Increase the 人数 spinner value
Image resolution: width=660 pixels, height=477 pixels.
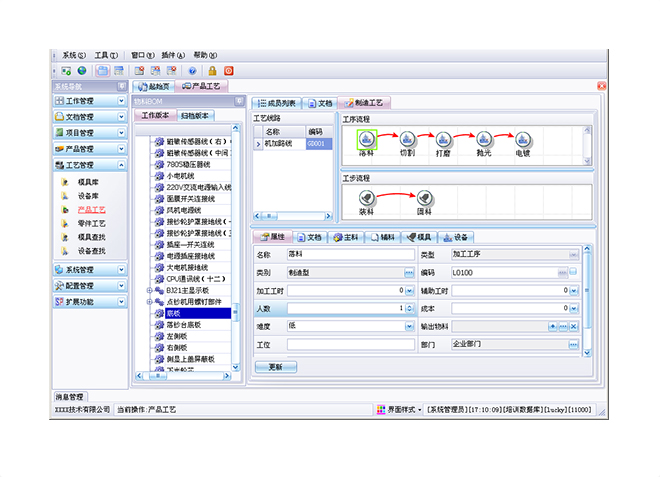[x=410, y=305]
